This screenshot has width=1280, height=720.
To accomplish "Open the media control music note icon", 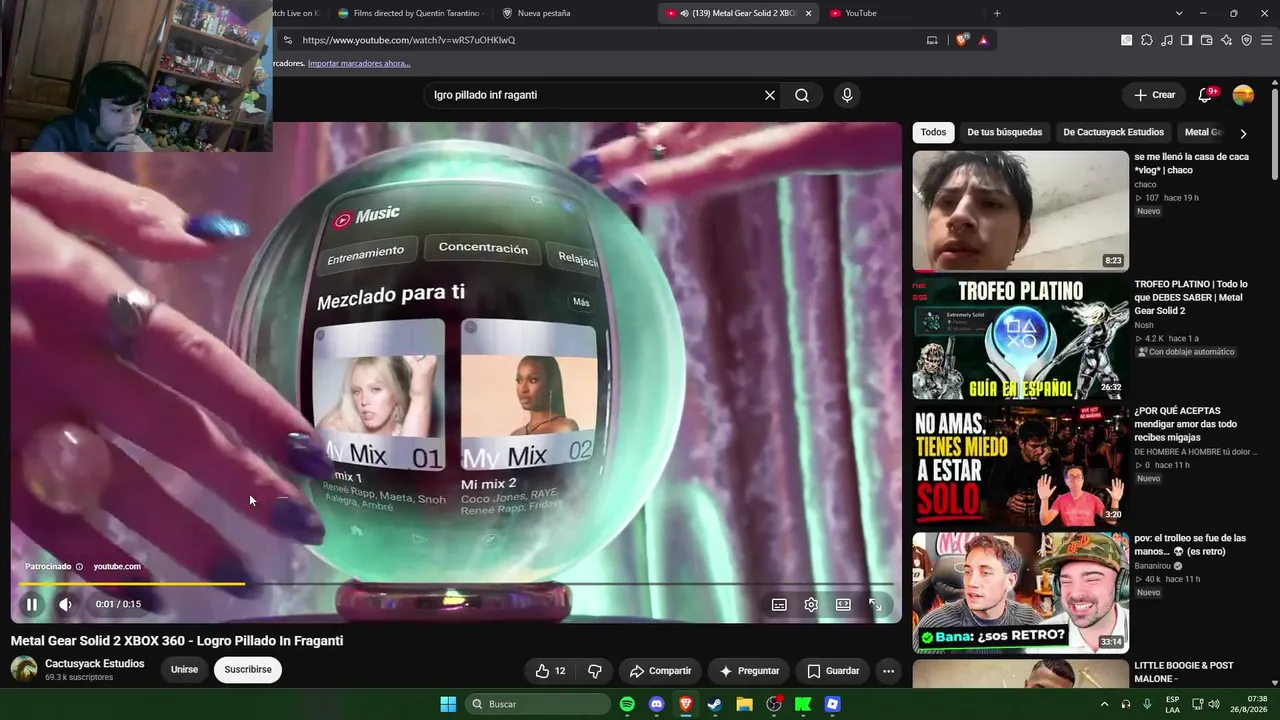I will (1167, 40).
